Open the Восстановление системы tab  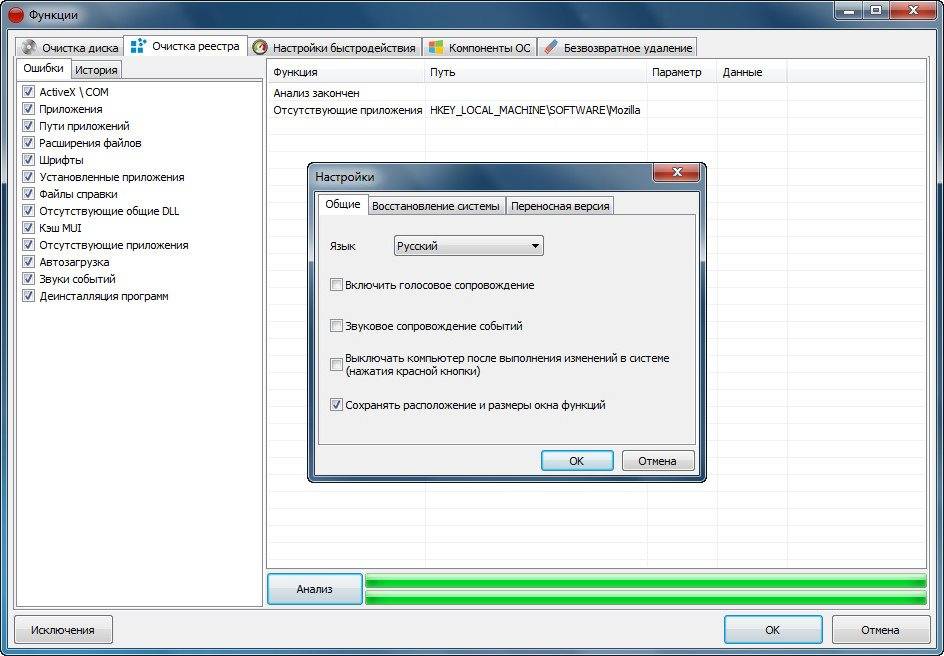pyautogui.click(x=436, y=206)
